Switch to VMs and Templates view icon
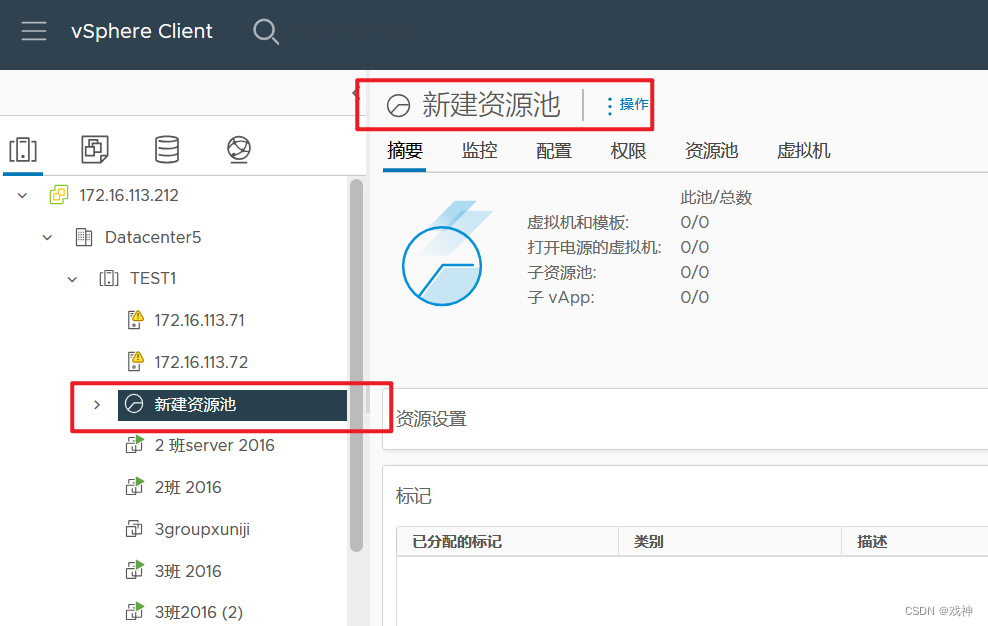 [x=95, y=150]
